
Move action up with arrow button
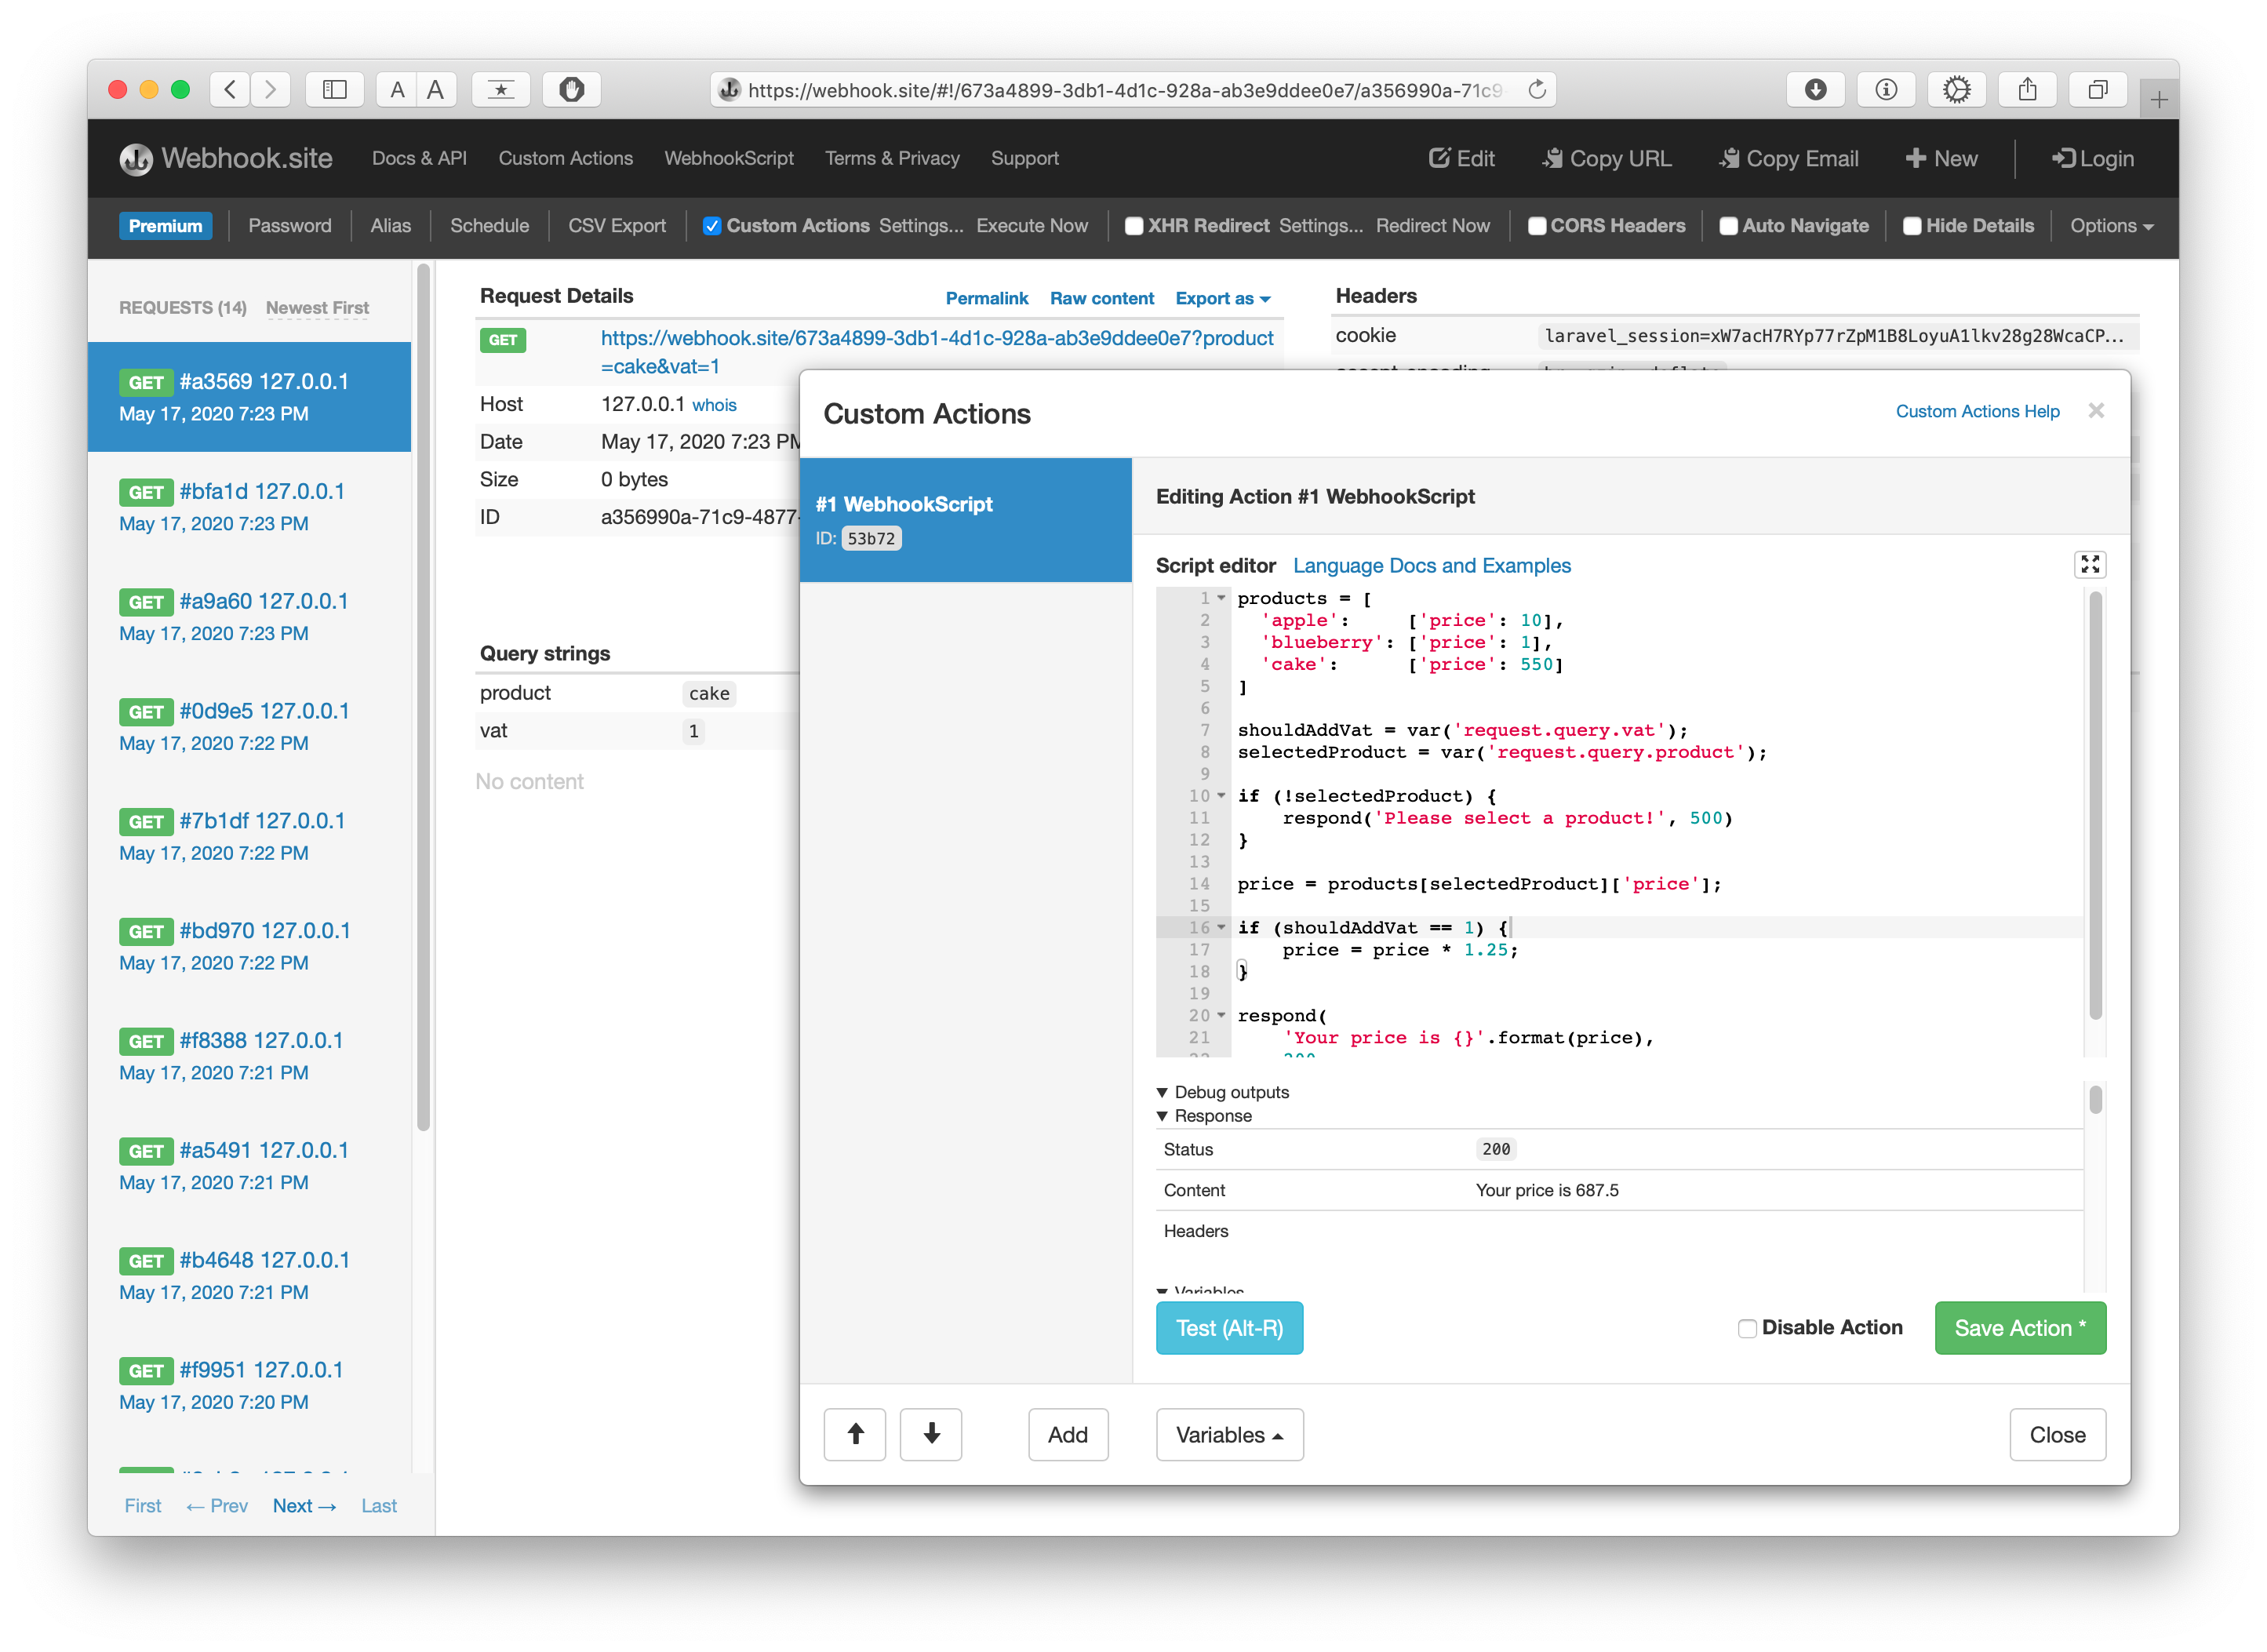(854, 1434)
